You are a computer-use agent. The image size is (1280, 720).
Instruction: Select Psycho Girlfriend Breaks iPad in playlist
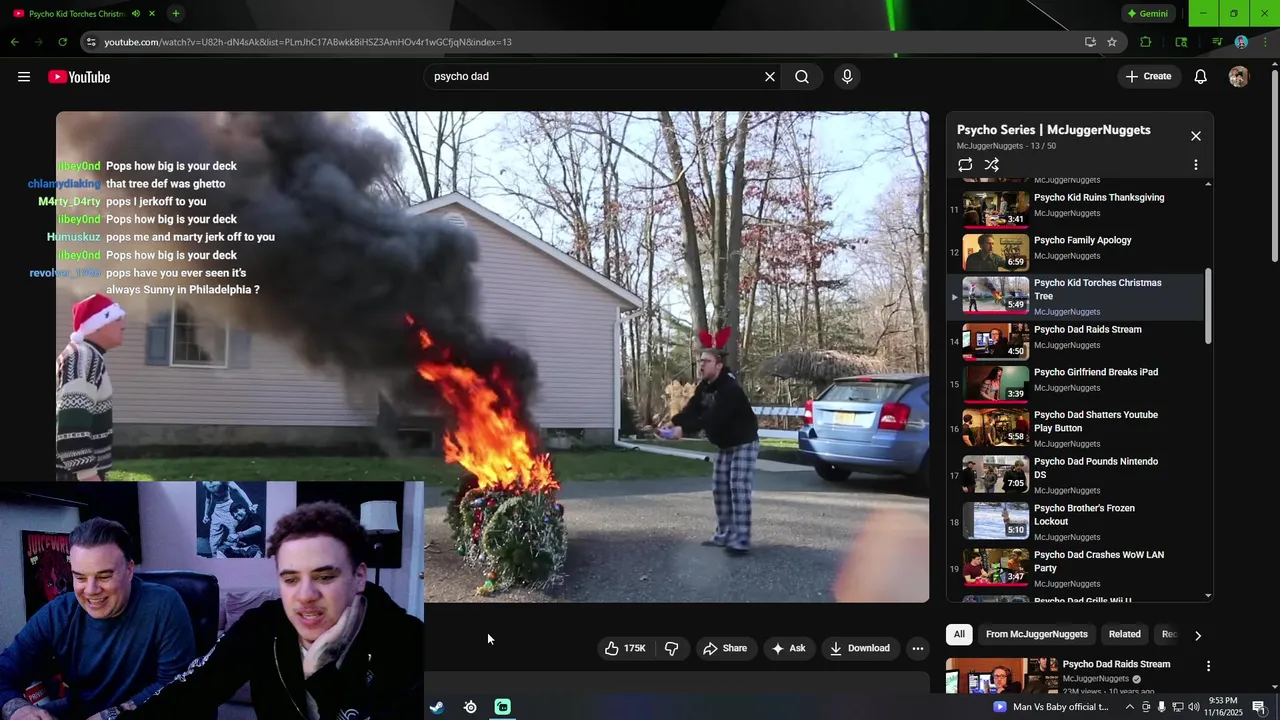[1076, 384]
